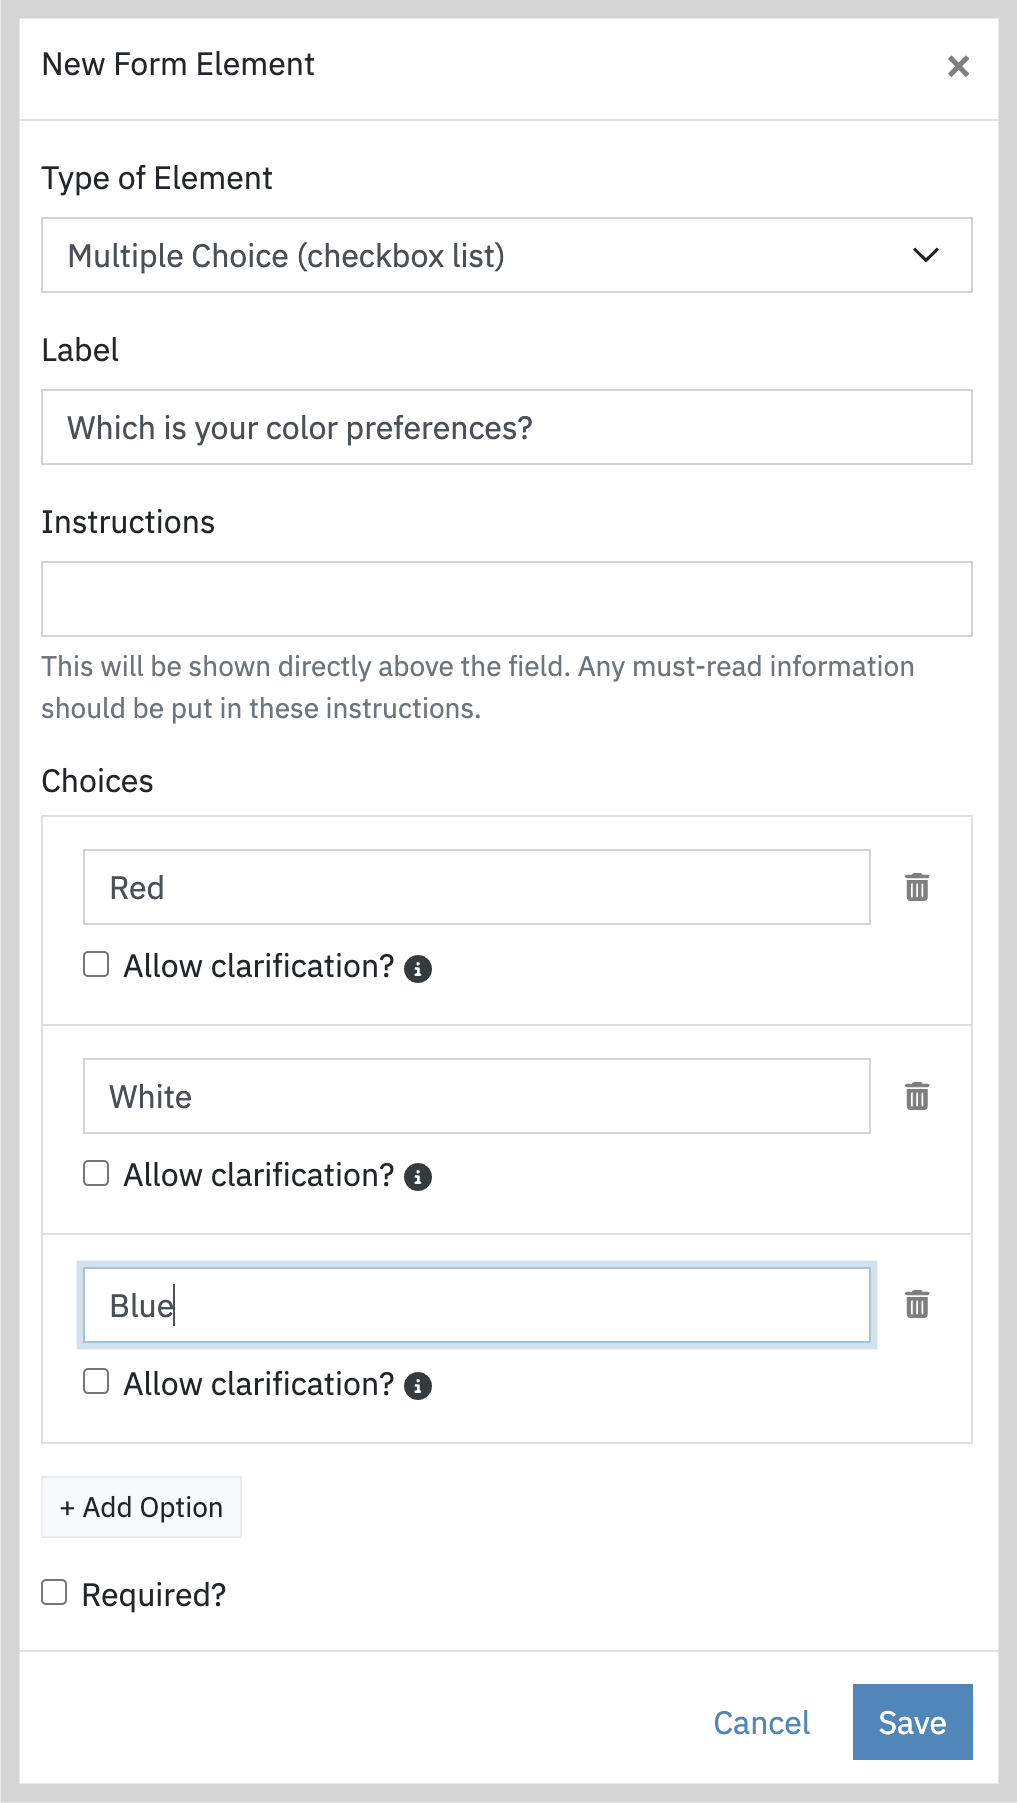Show clarification info icon for Red choice

point(418,969)
